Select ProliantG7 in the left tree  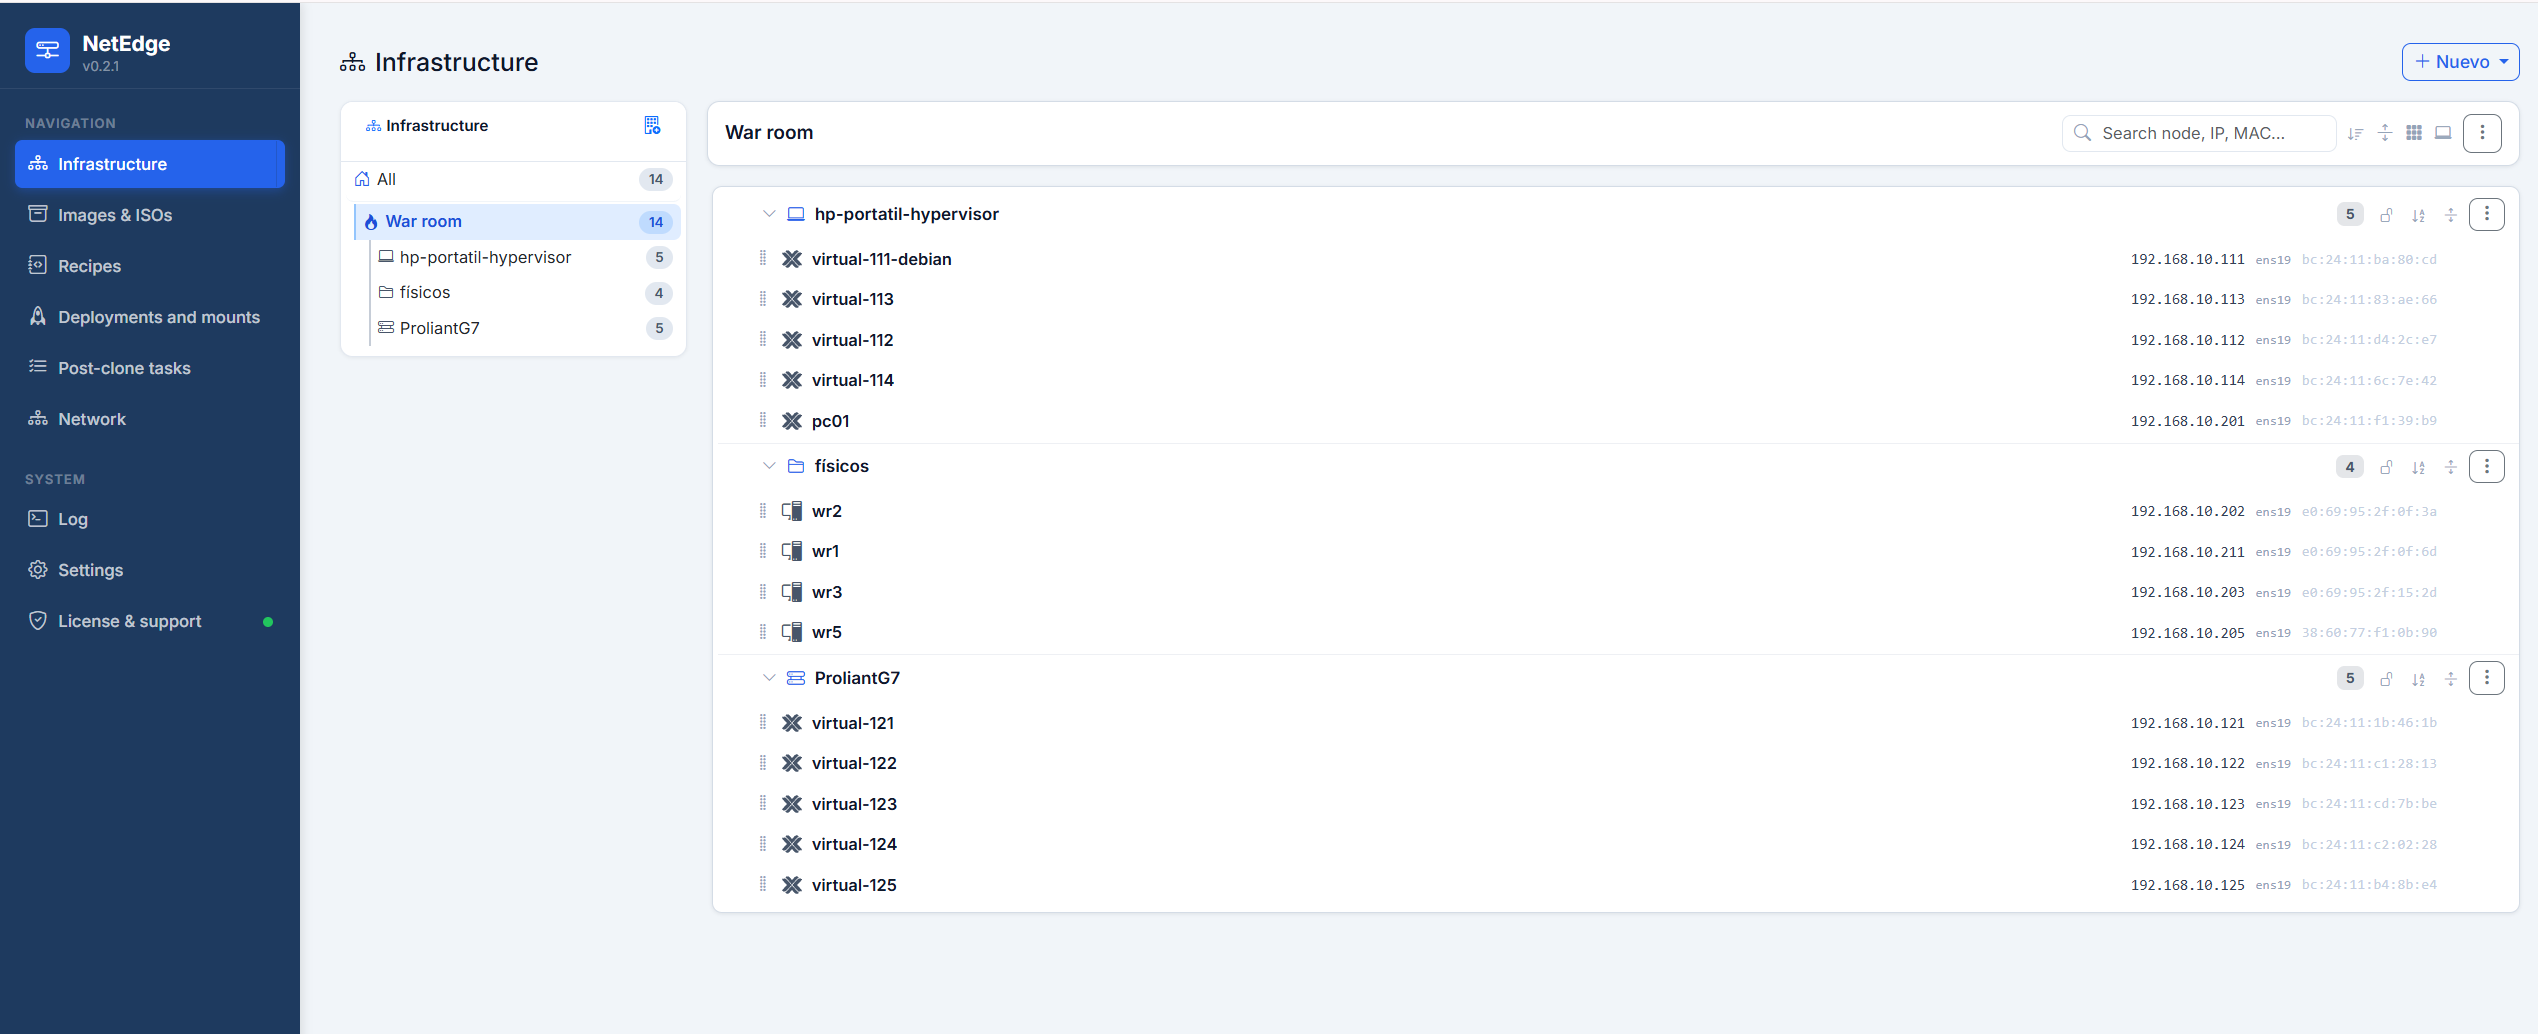(524, 328)
